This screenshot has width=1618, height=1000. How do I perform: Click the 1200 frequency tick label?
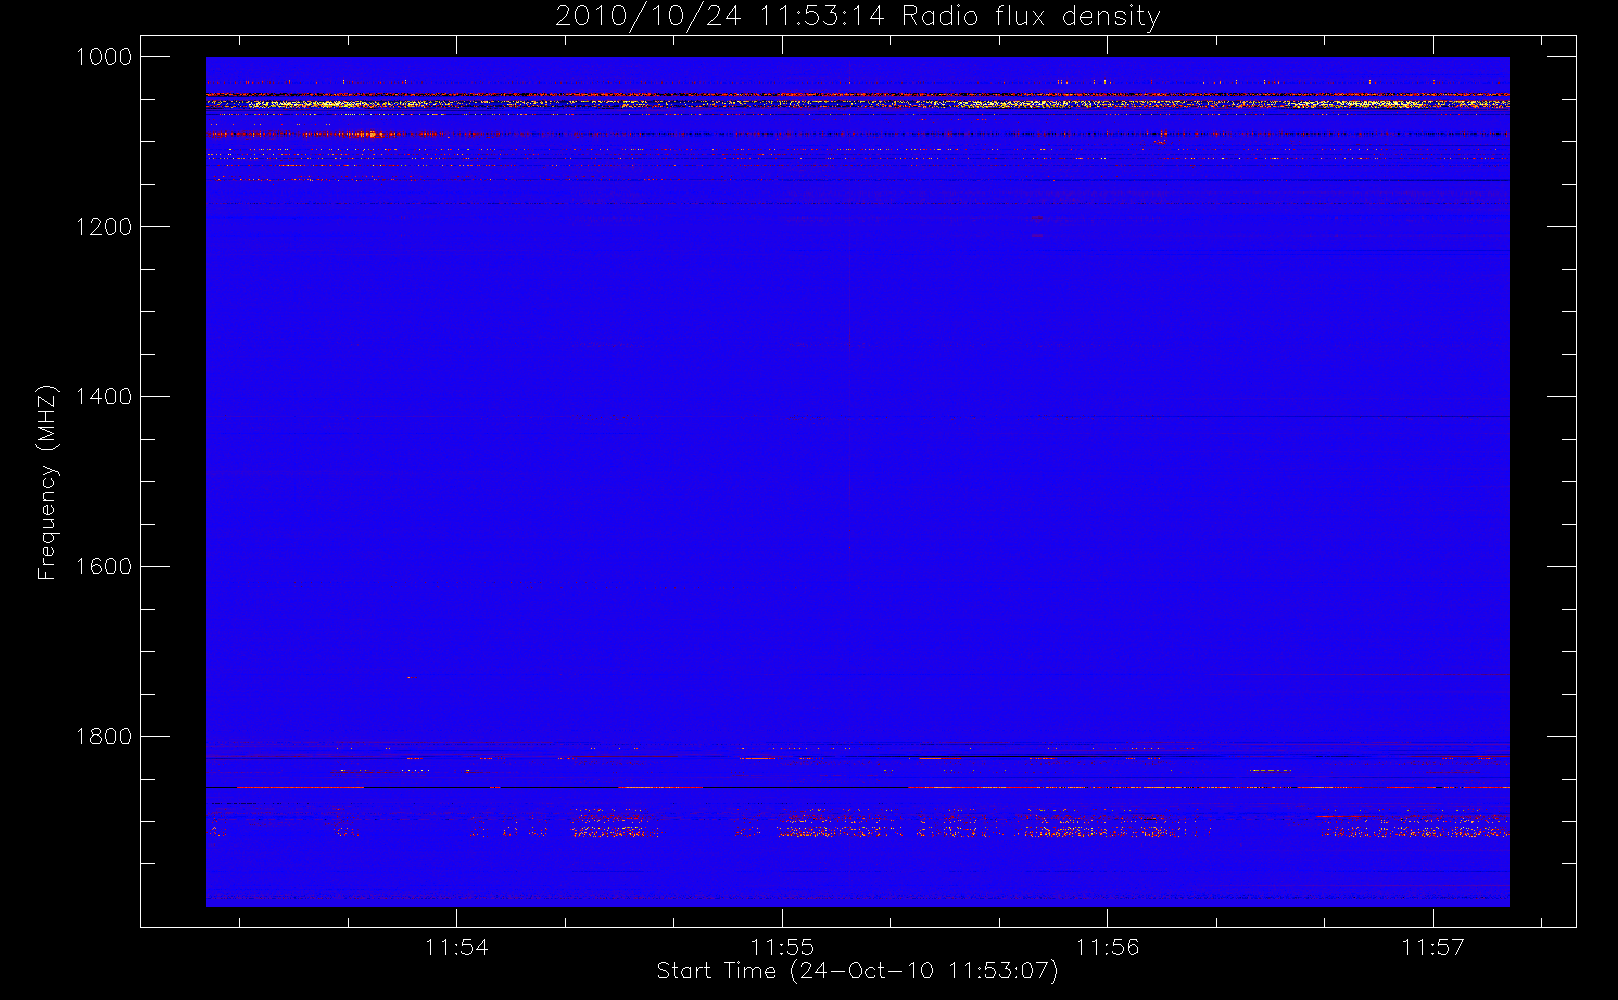click(104, 227)
